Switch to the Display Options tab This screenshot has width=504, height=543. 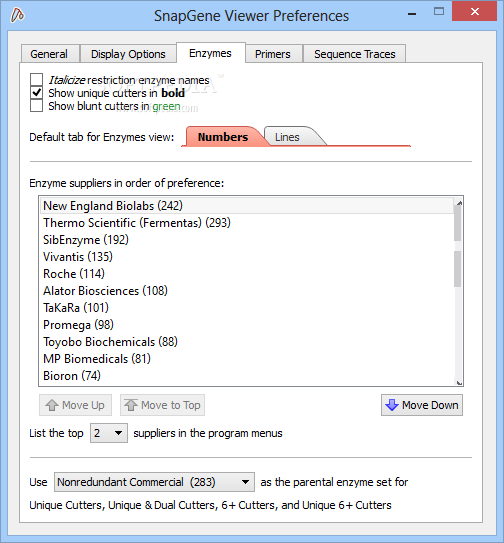tap(128, 54)
